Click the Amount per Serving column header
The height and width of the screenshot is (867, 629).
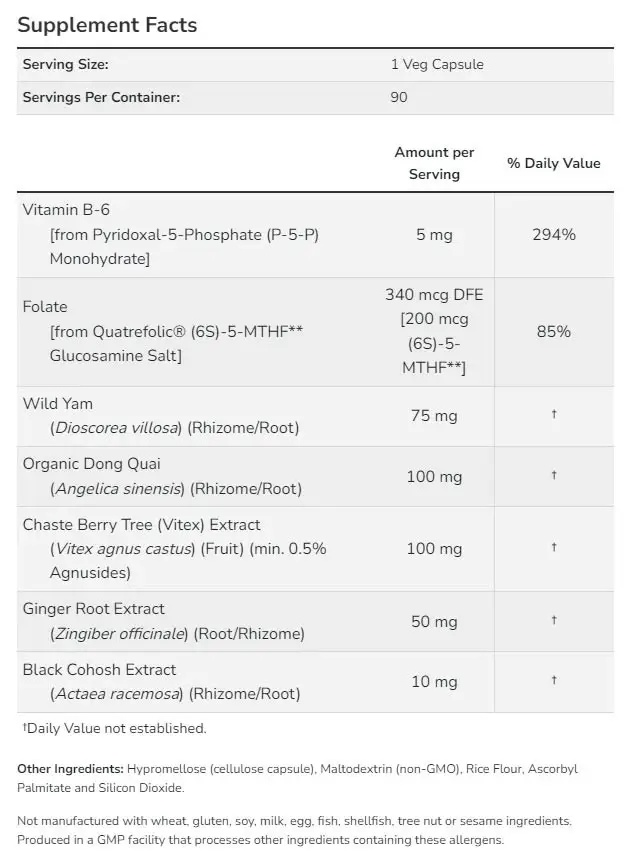click(x=434, y=163)
